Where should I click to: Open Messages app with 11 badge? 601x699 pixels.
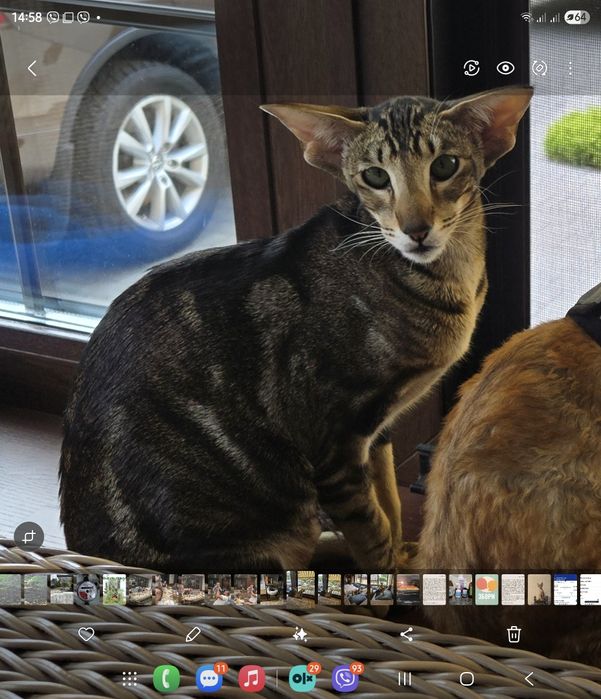(x=209, y=679)
